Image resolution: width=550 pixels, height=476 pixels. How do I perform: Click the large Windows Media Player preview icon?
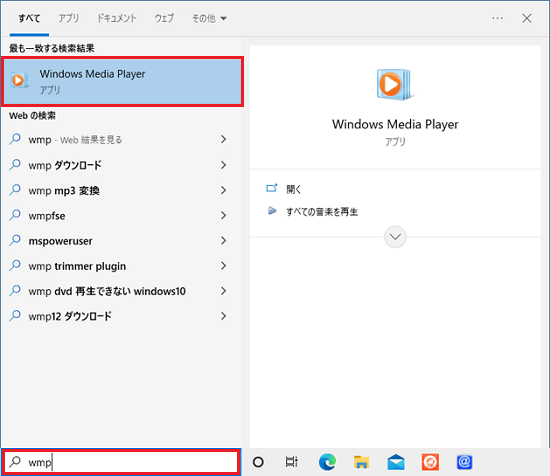pos(395,85)
